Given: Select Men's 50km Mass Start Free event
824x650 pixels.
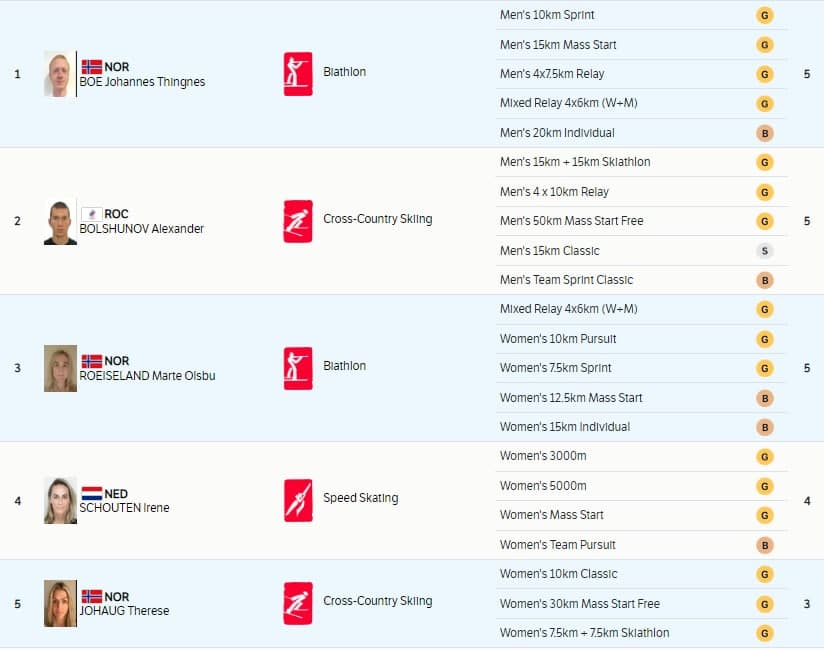Looking at the screenshot, I should tap(571, 221).
